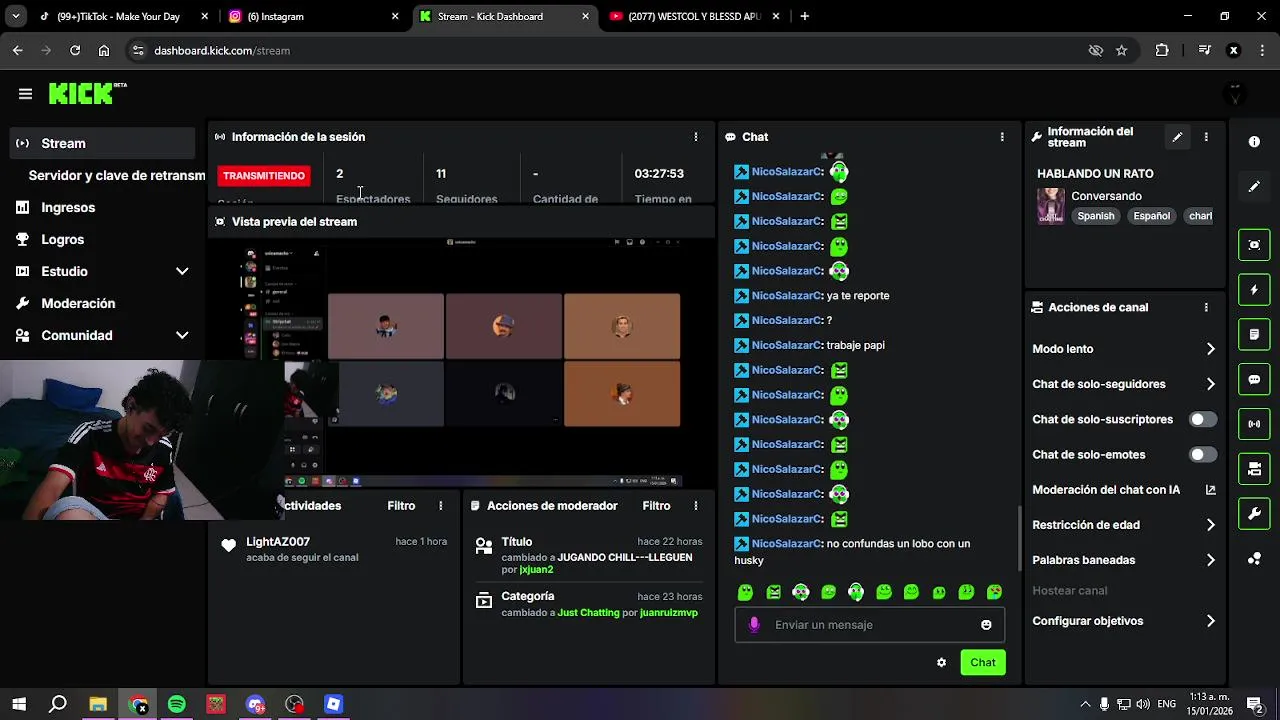Enable Chat de solo-suscriptores toggle

[x=1203, y=420]
